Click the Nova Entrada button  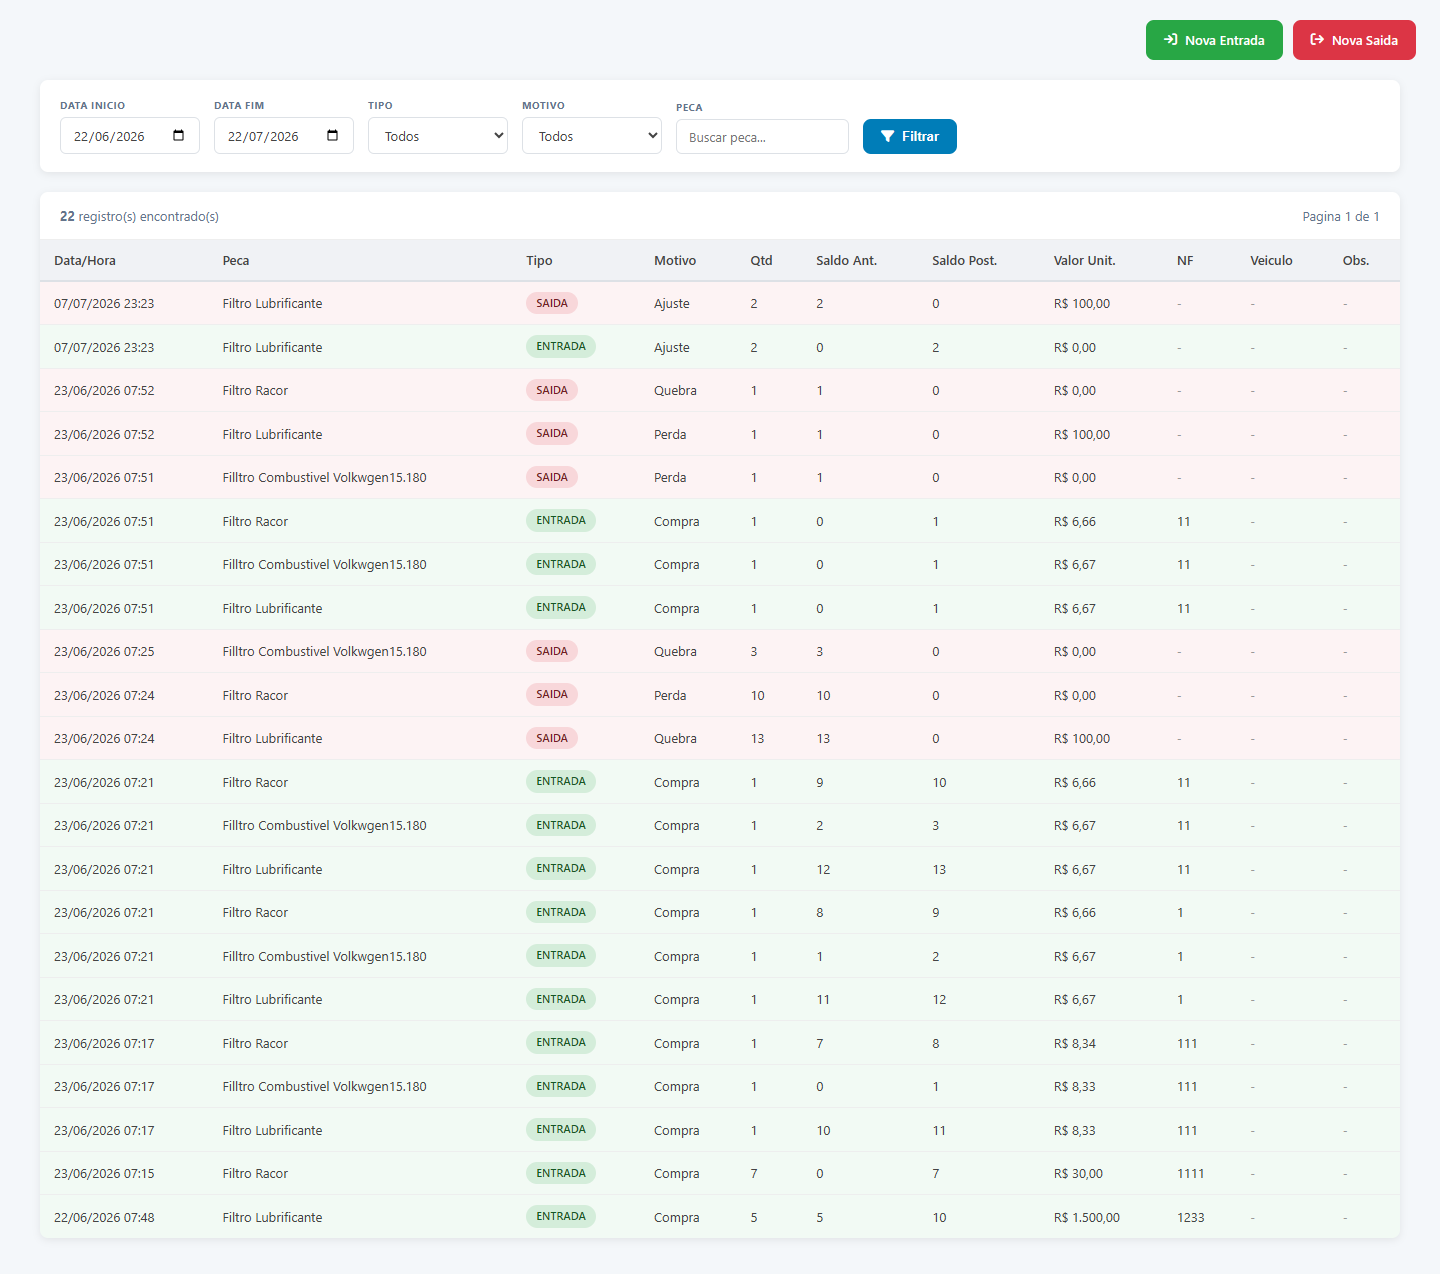(x=1214, y=40)
